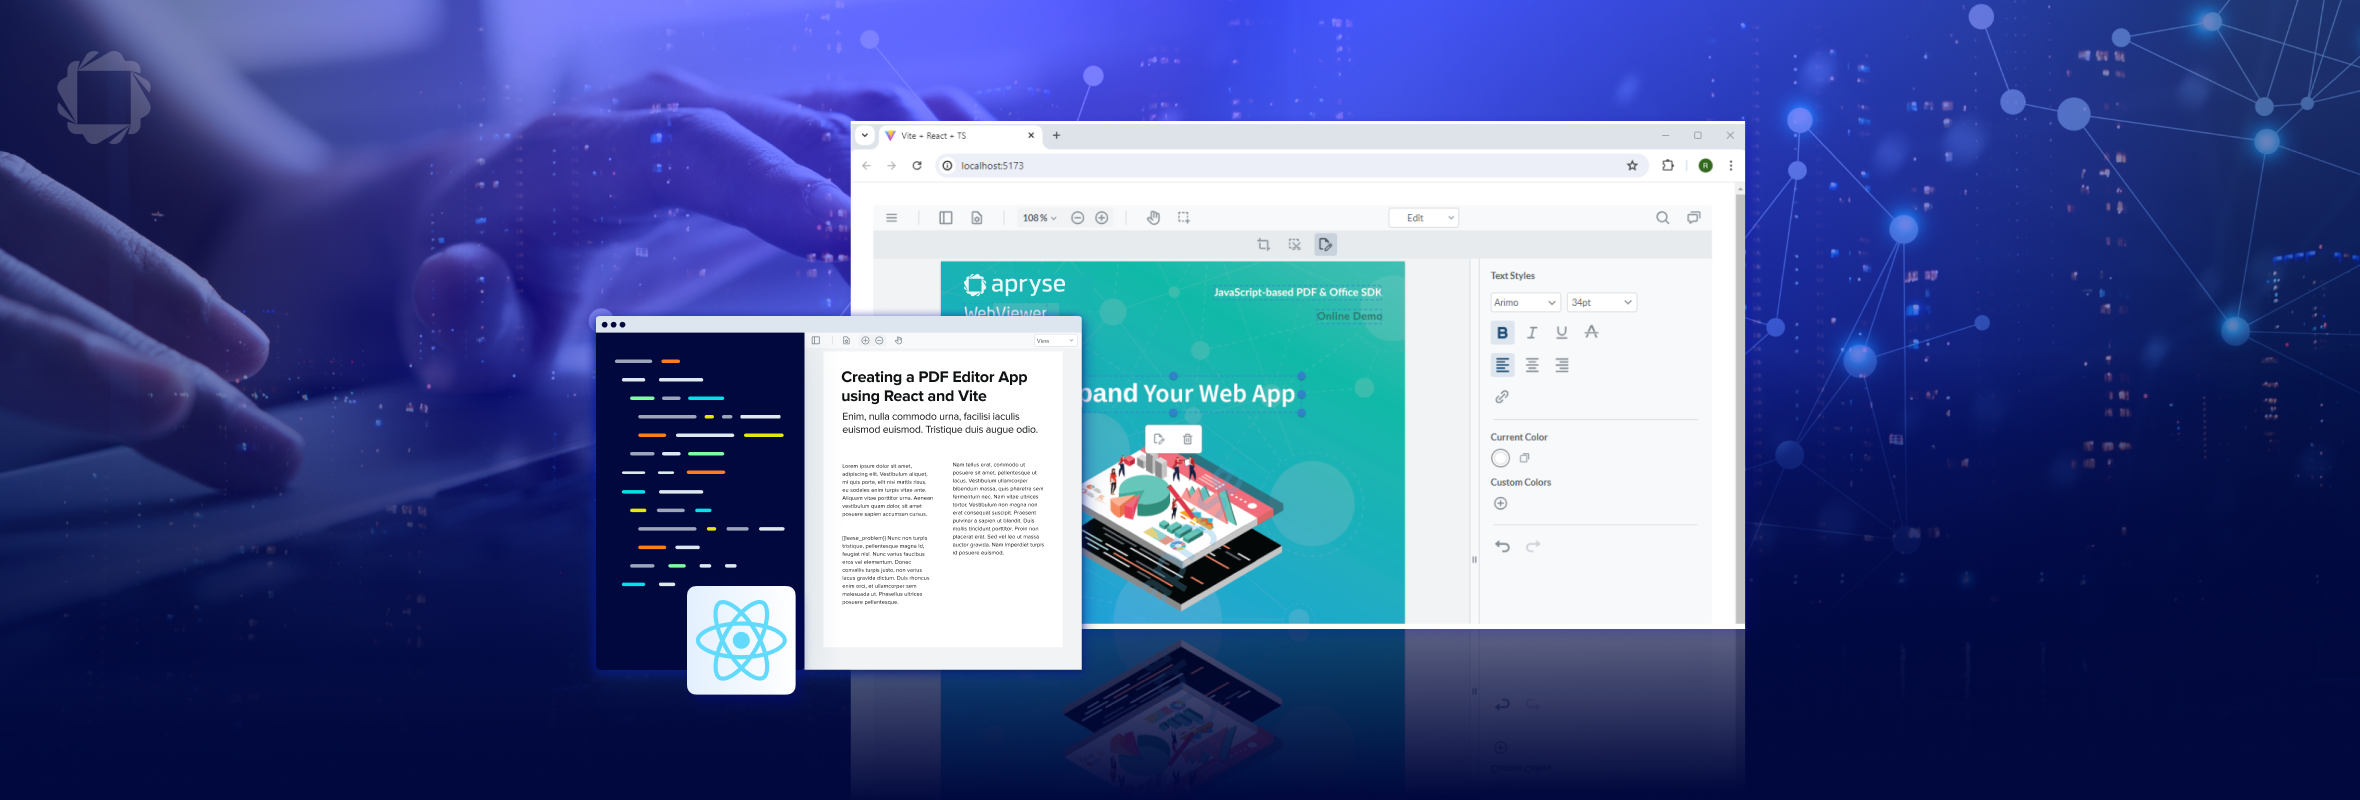Select the "pand Your Web App" text box
Image resolution: width=2360 pixels, height=800 pixels.
(1192, 394)
